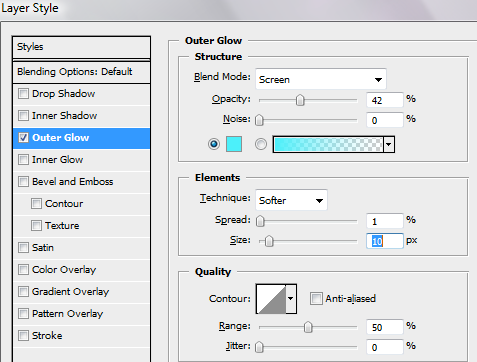Click the Spread slider handle
Viewport: 477px width, 362px height.
pos(260,221)
